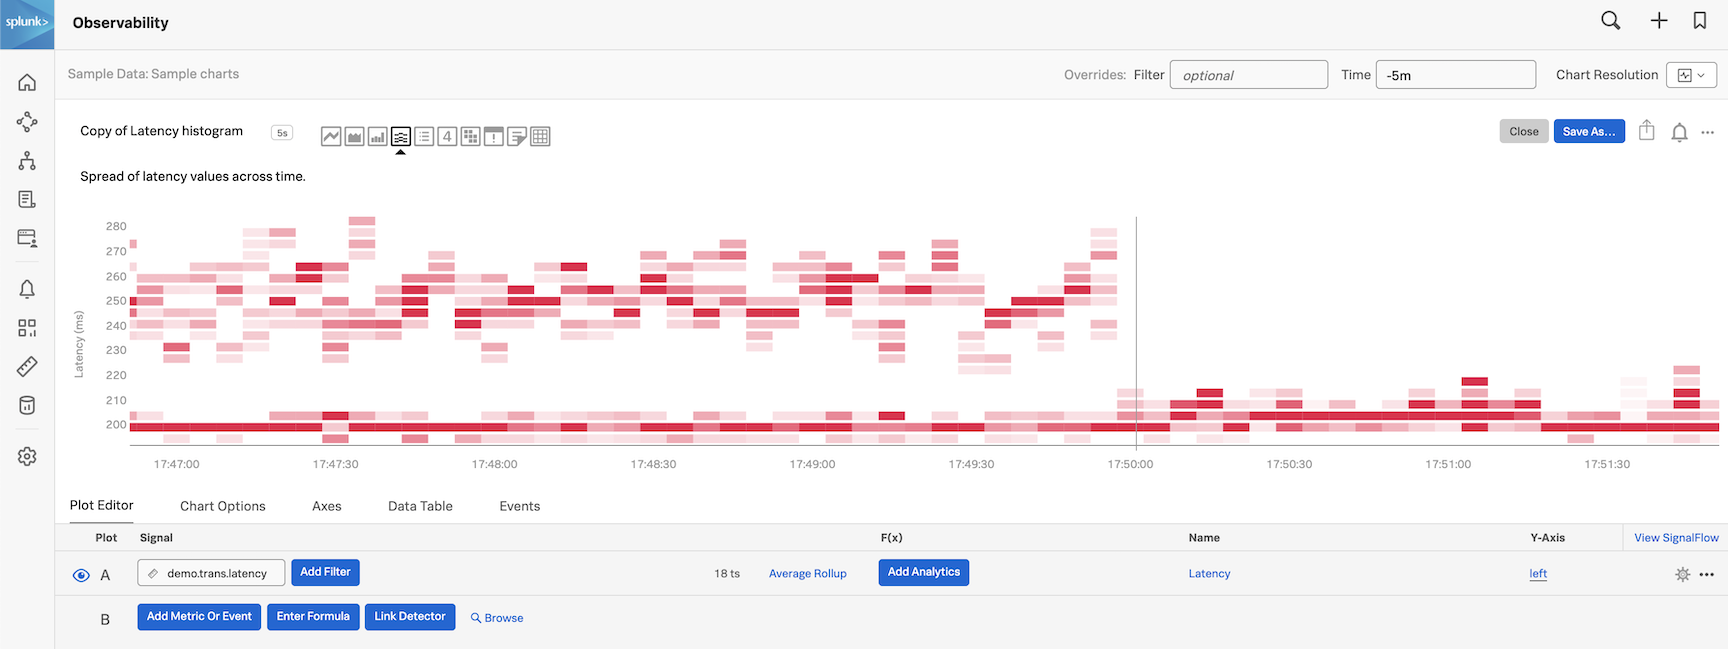Select the heatmap chart type icon
Image resolution: width=1728 pixels, height=649 pixels.
pos(471,137)
